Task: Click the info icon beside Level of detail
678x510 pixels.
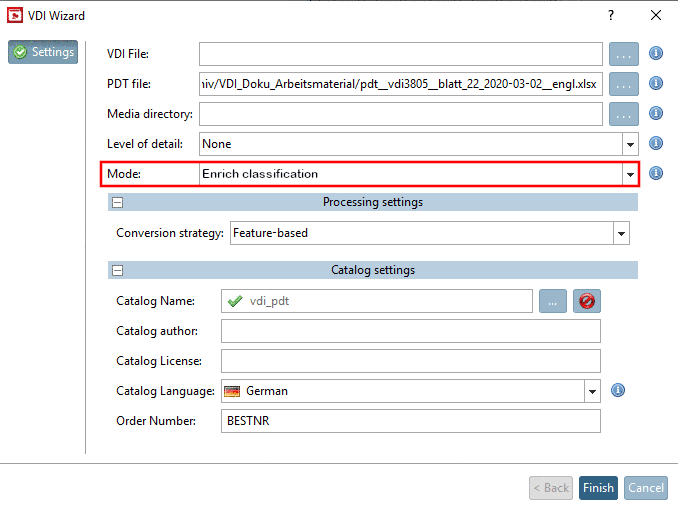Action: tap(656, 143)
